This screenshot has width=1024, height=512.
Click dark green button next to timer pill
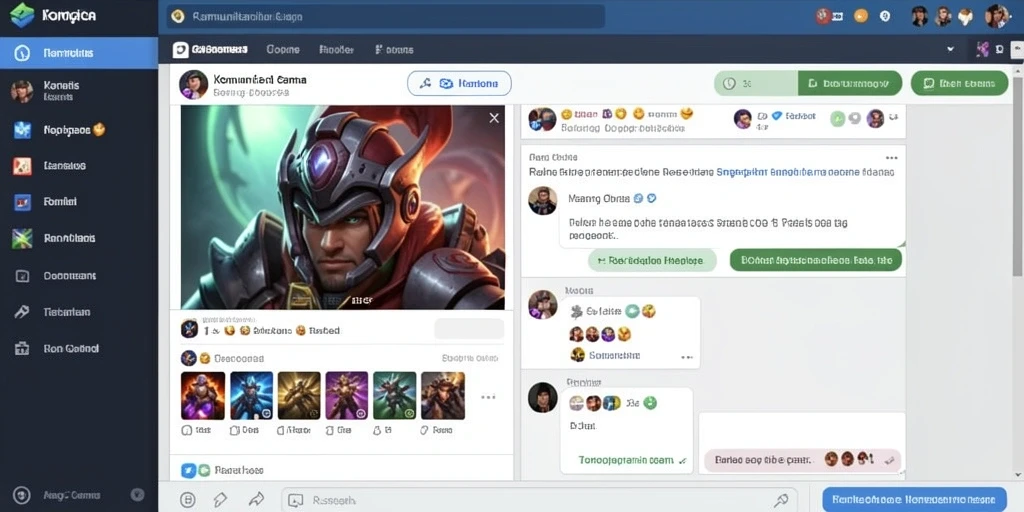click(x=850, y=84)
